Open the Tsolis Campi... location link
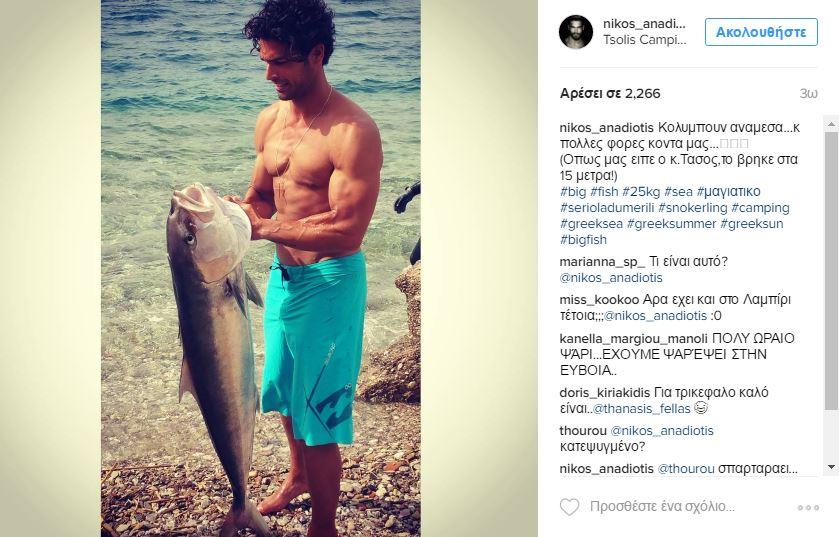 point(644,40)
